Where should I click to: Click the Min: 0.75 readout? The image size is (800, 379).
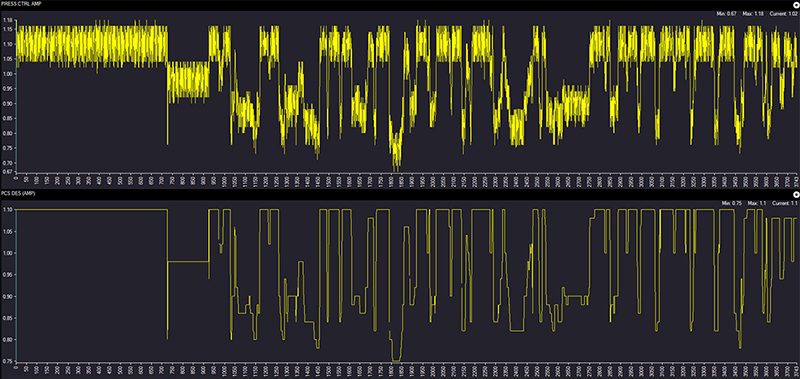tap(732, 203)
